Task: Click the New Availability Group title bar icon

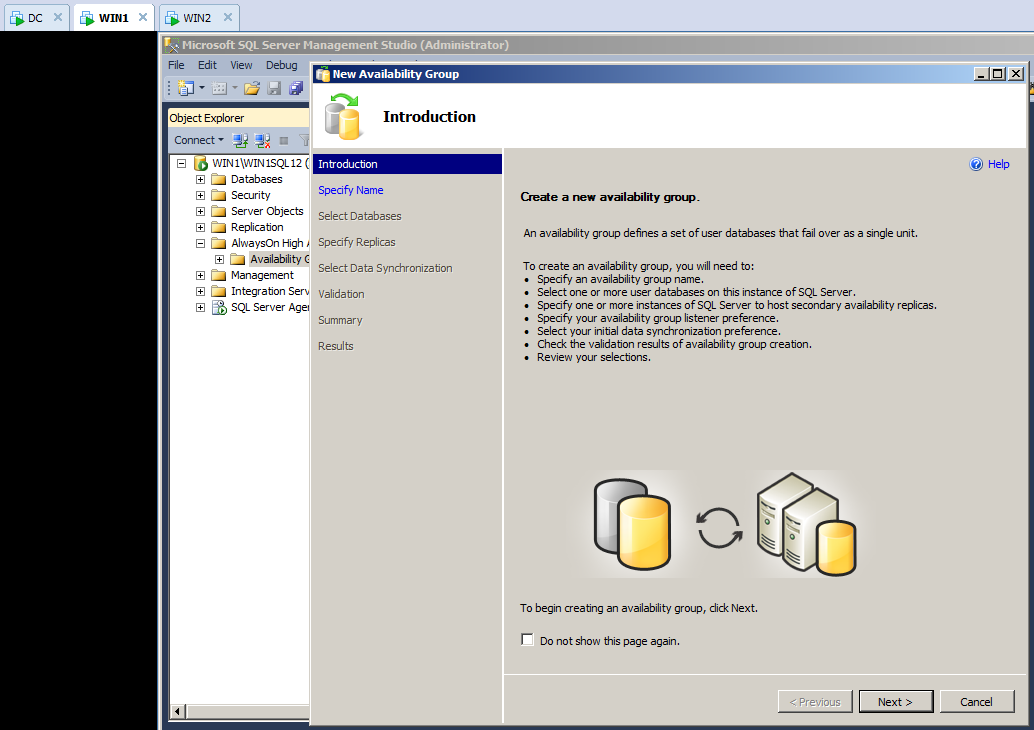Action: 322,74
